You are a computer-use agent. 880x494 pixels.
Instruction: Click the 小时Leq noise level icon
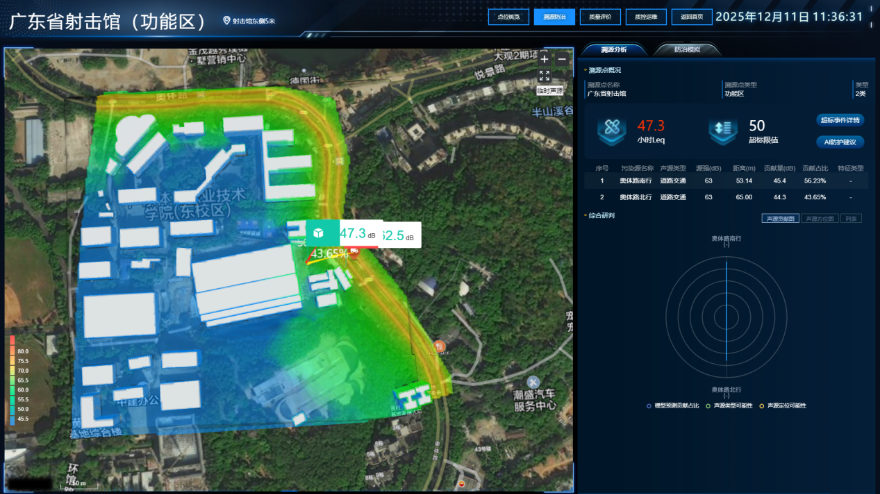(x=611, y=129)
